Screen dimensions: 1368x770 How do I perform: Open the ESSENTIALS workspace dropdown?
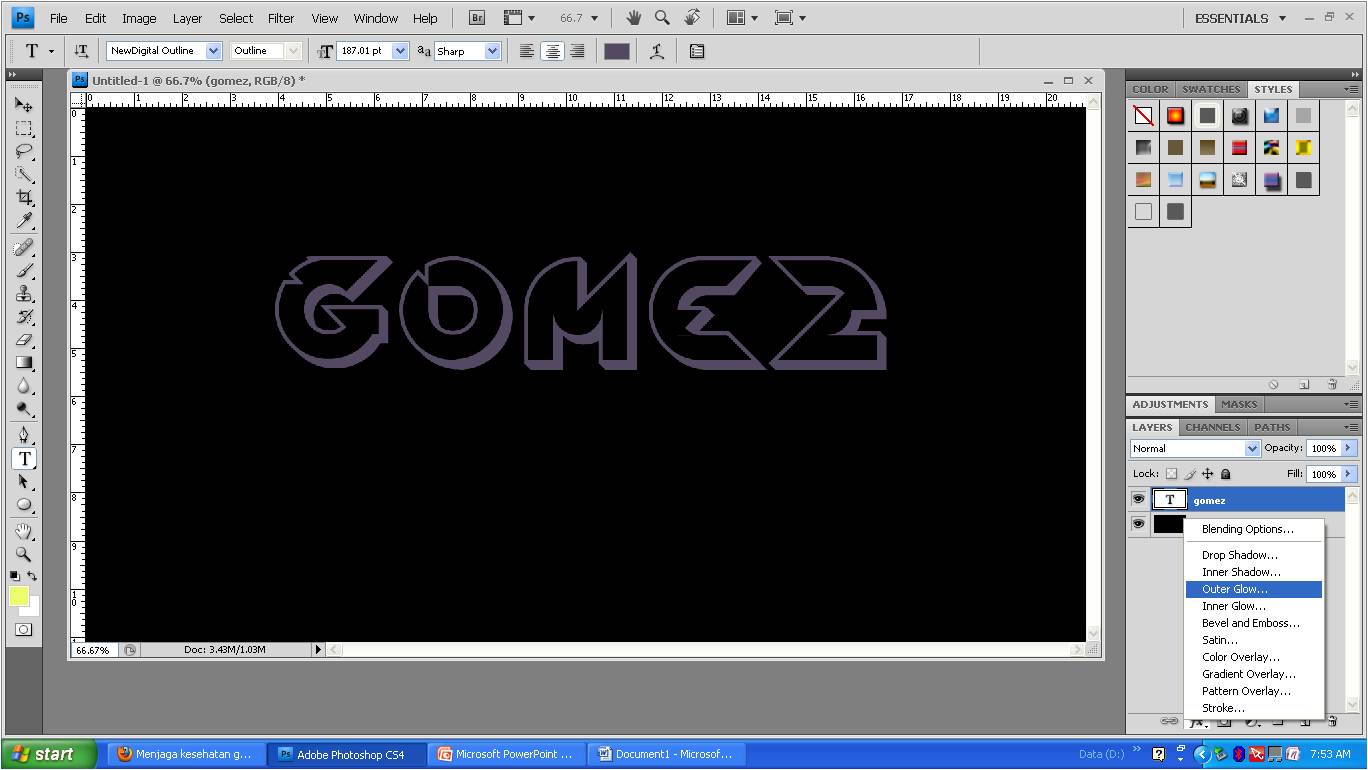click(1241, 18)
